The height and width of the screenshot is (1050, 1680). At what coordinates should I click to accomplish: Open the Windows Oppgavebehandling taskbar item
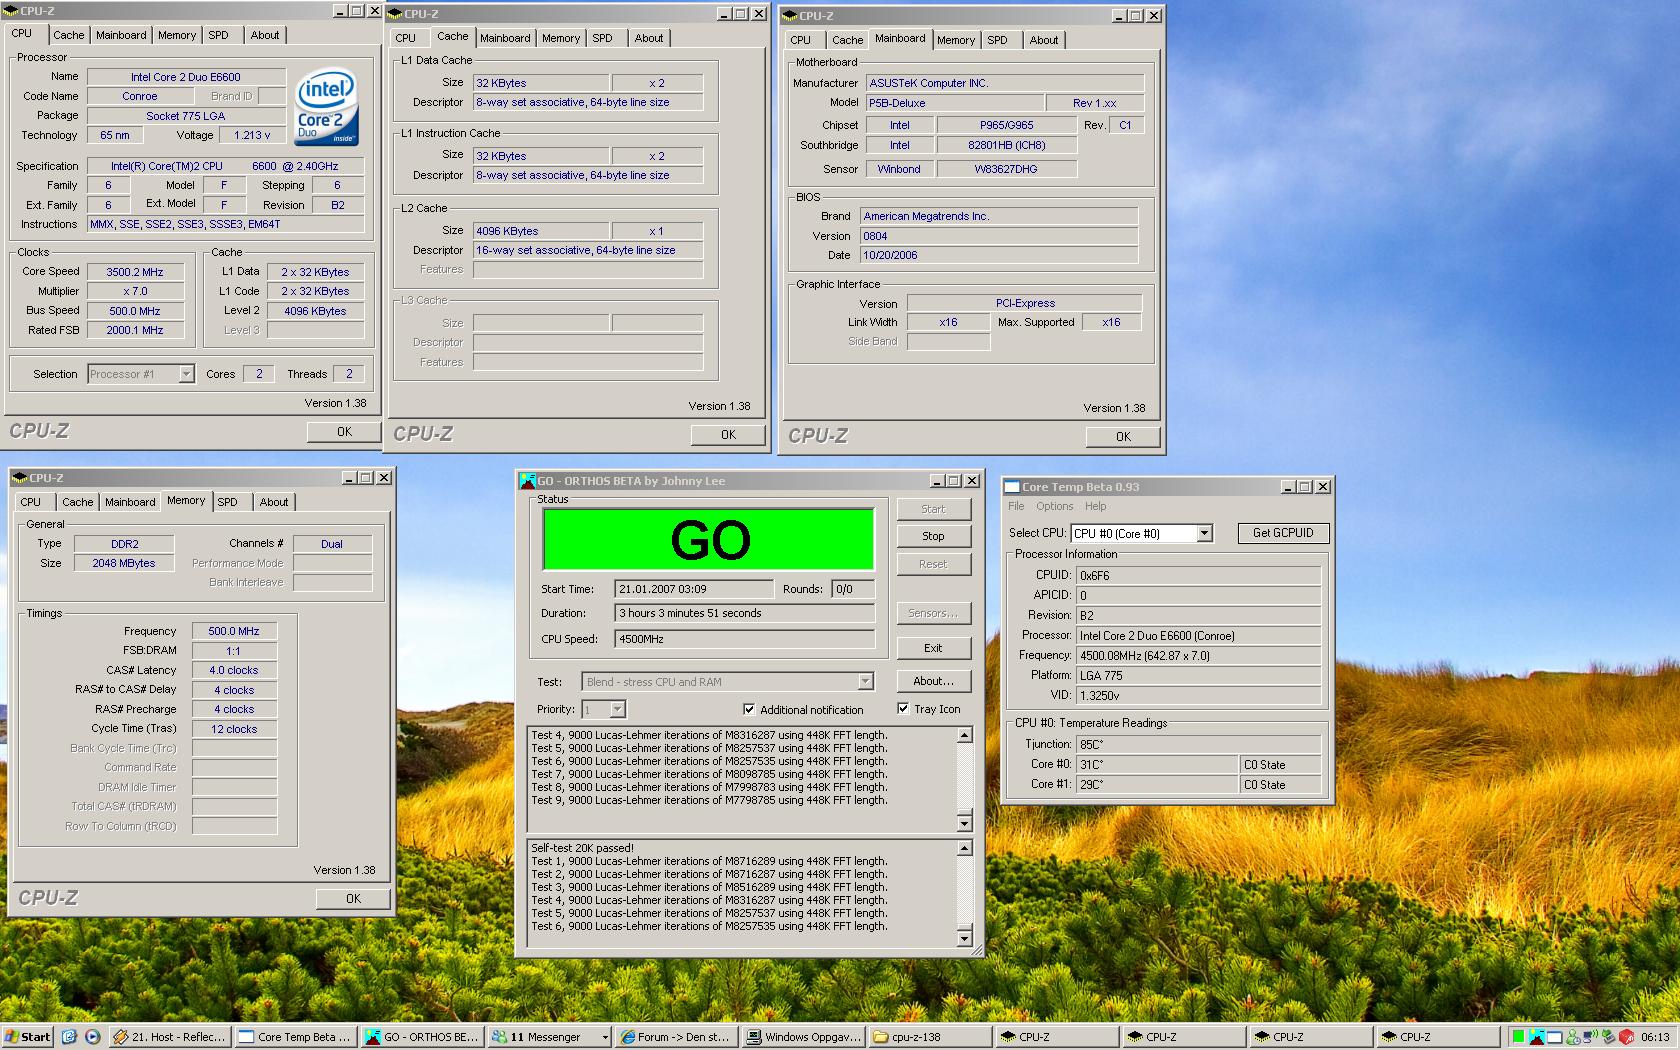(803, 1037)
